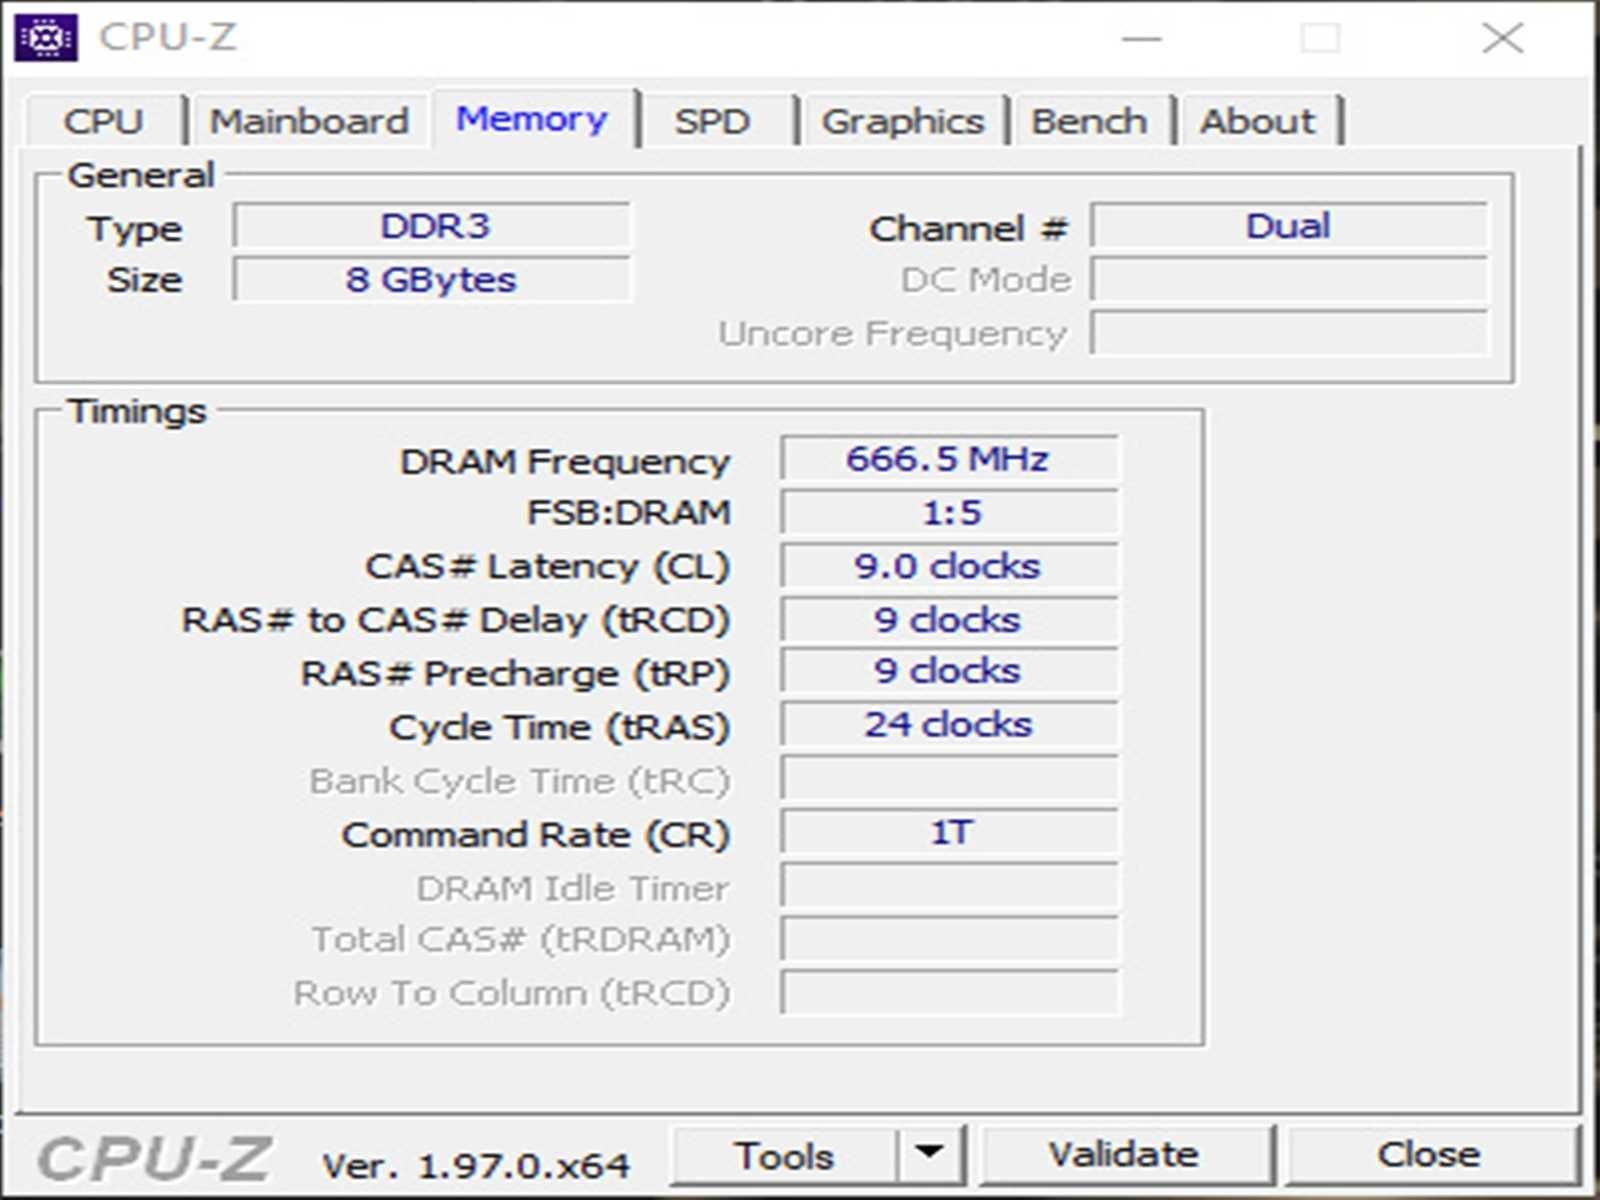The height and width of the screenshot is (1200, 1600).
Task: Minimize the CPU-Z window
Action: [1141, 39]
